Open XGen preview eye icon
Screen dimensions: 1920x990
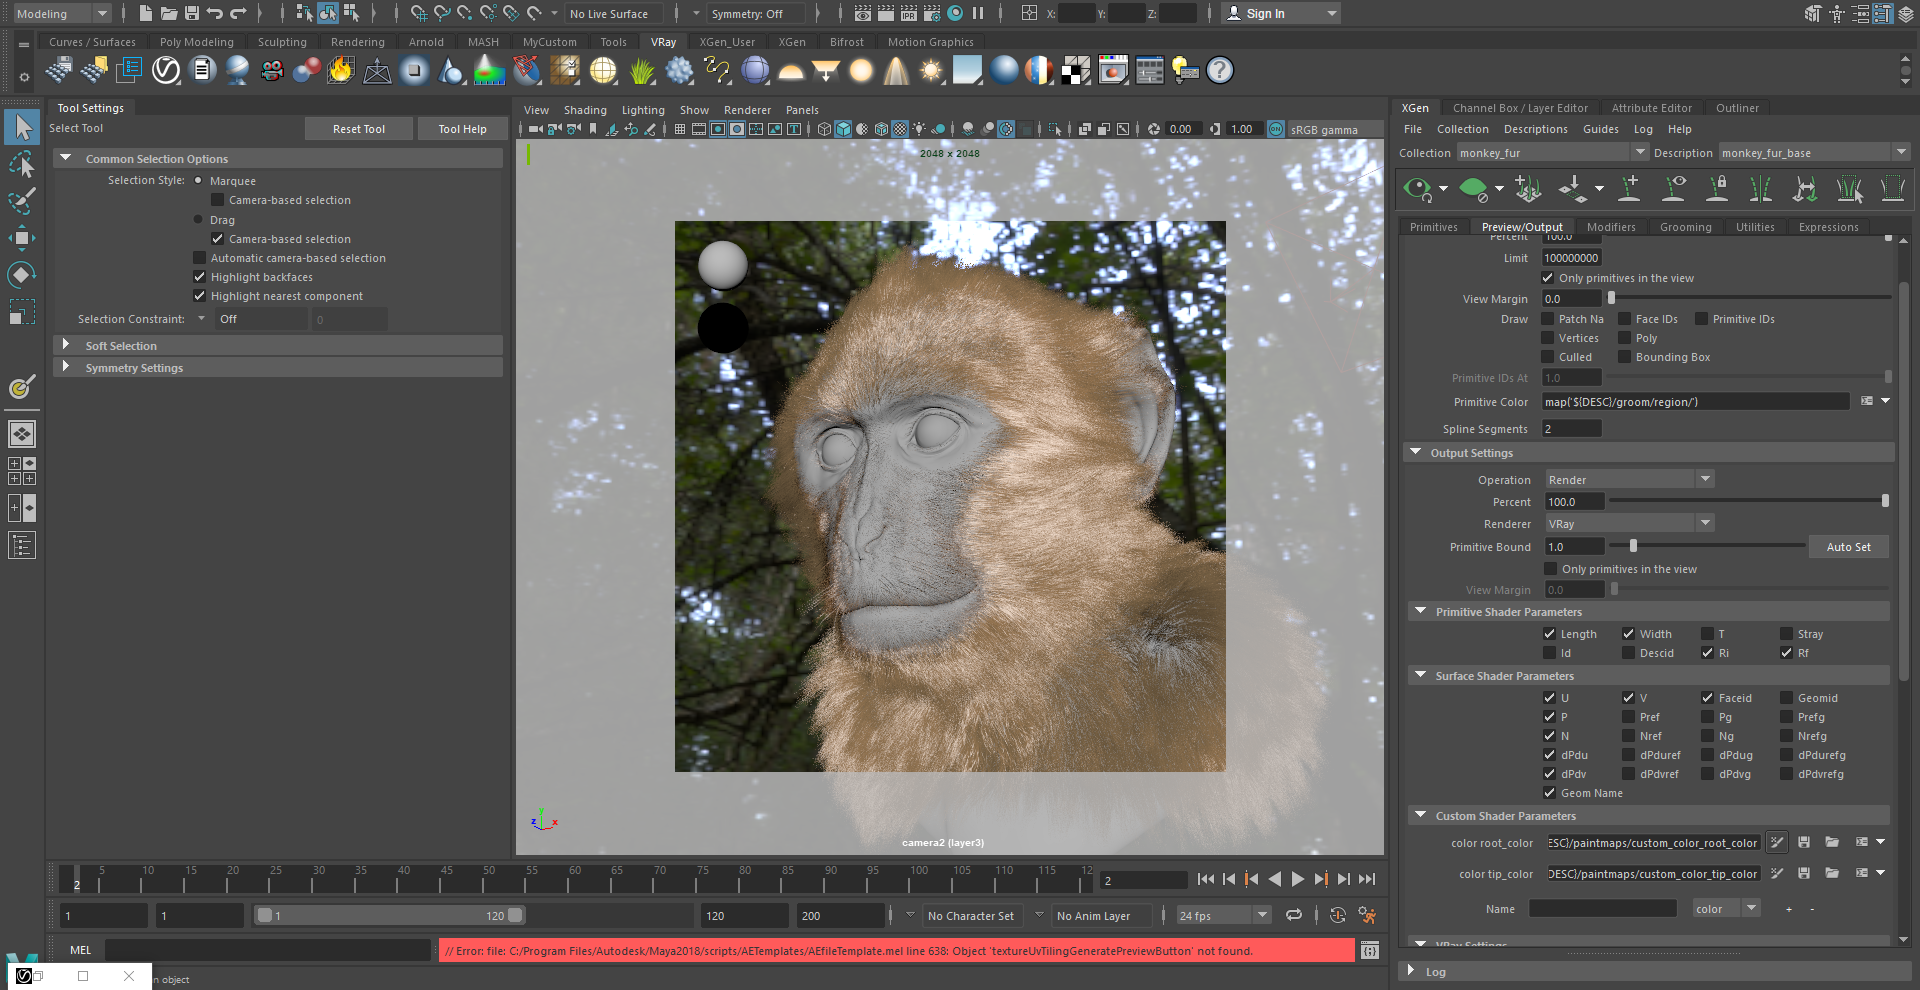point(1418,188)
